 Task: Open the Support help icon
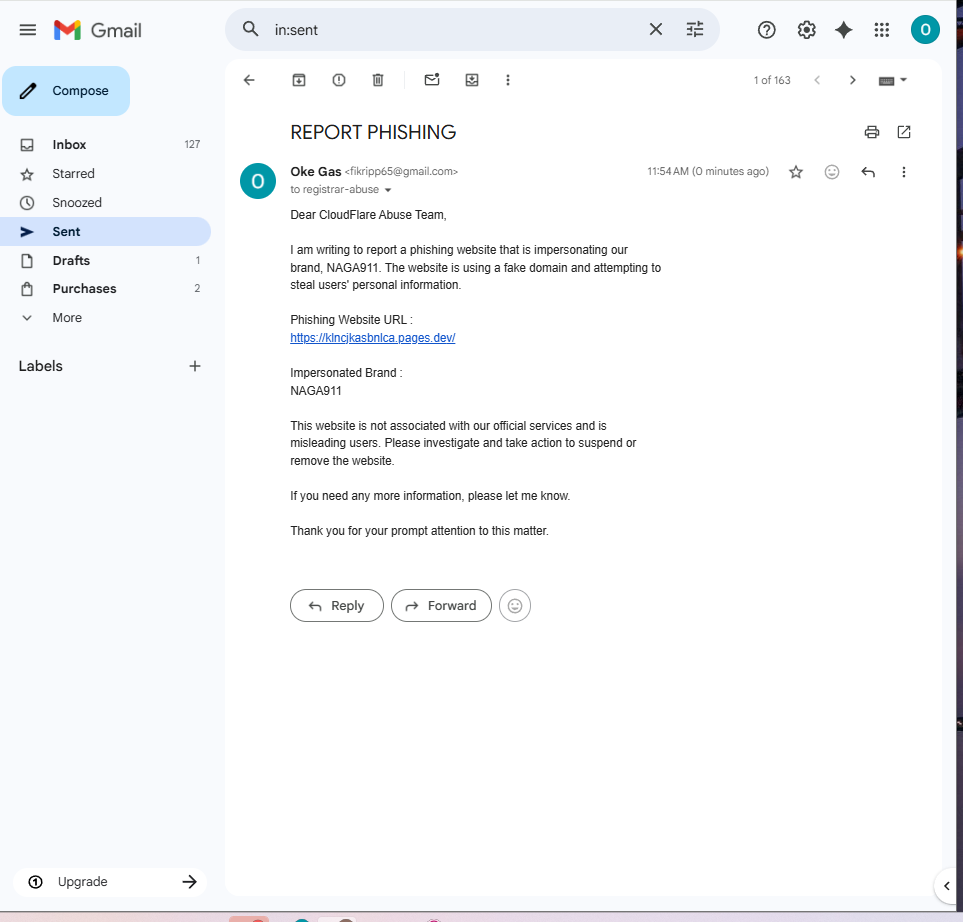point(766,29)
